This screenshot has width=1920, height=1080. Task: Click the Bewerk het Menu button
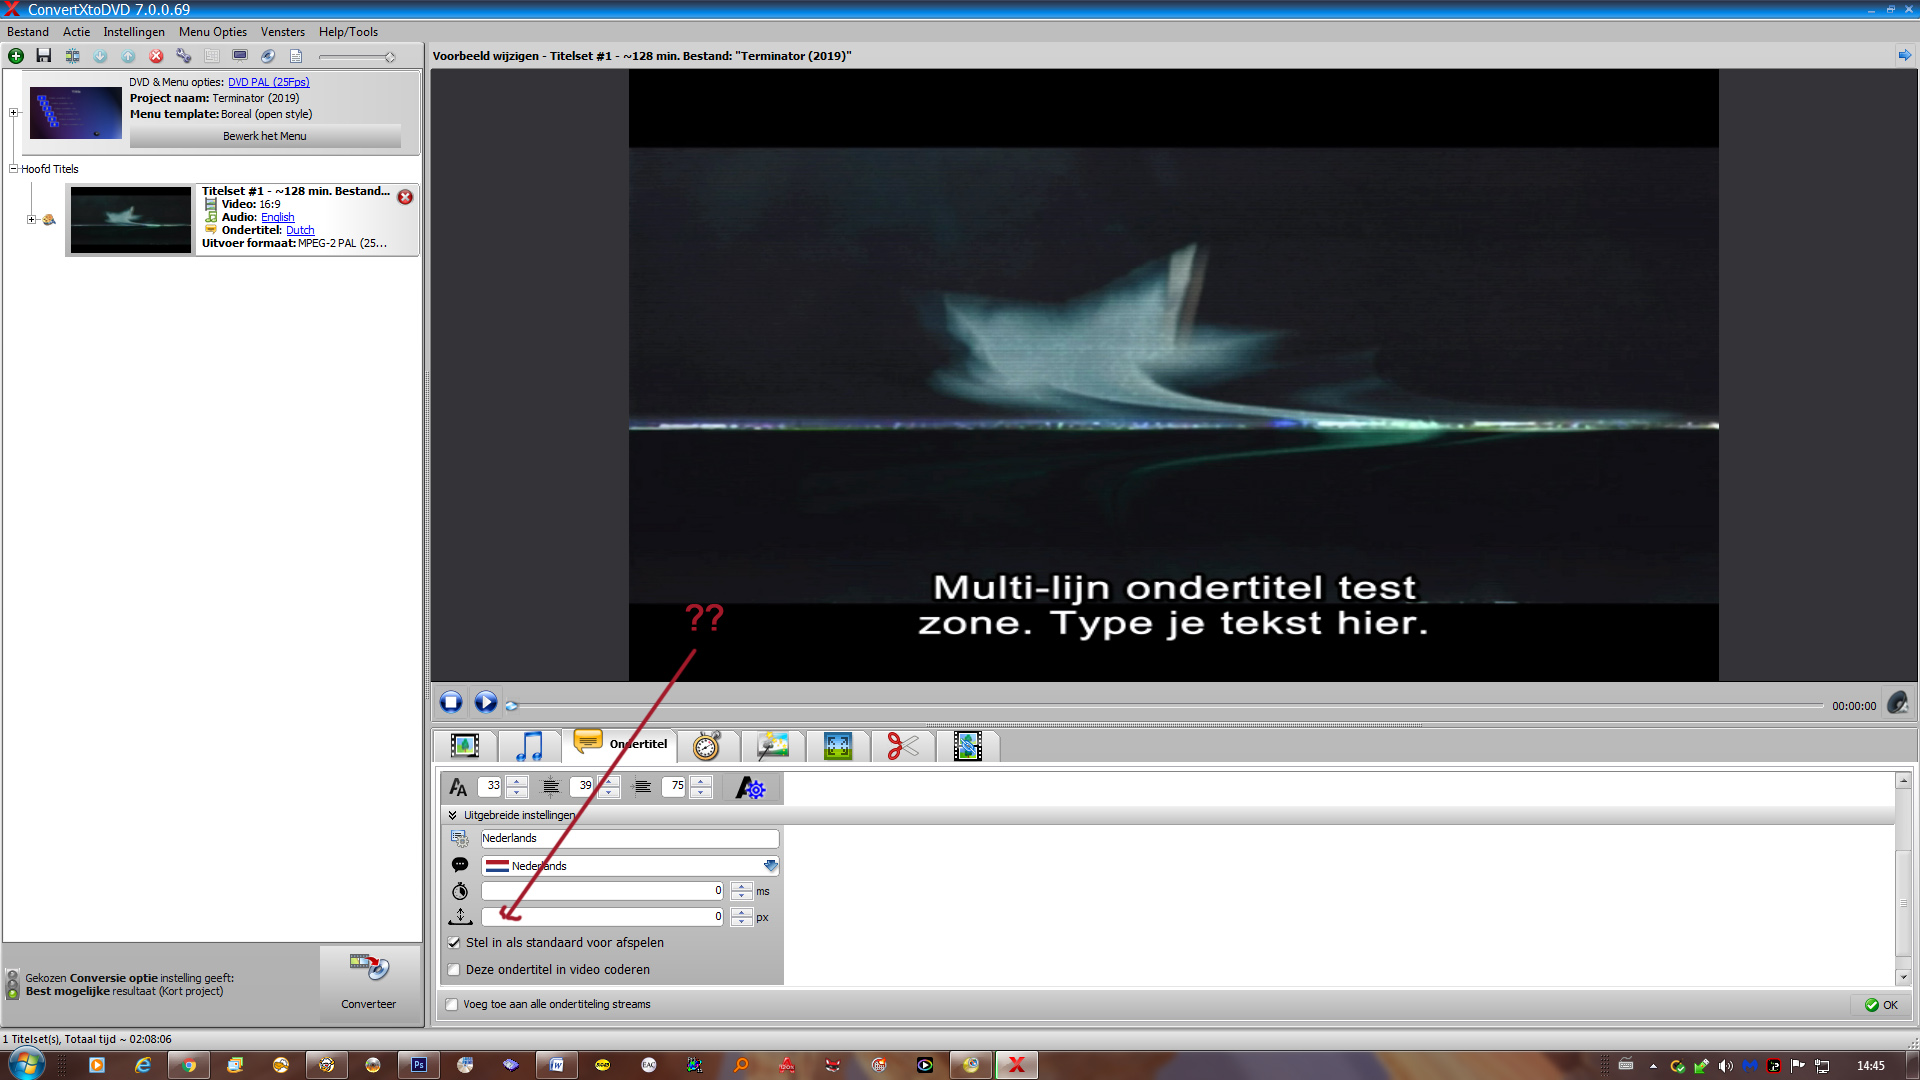265,136
